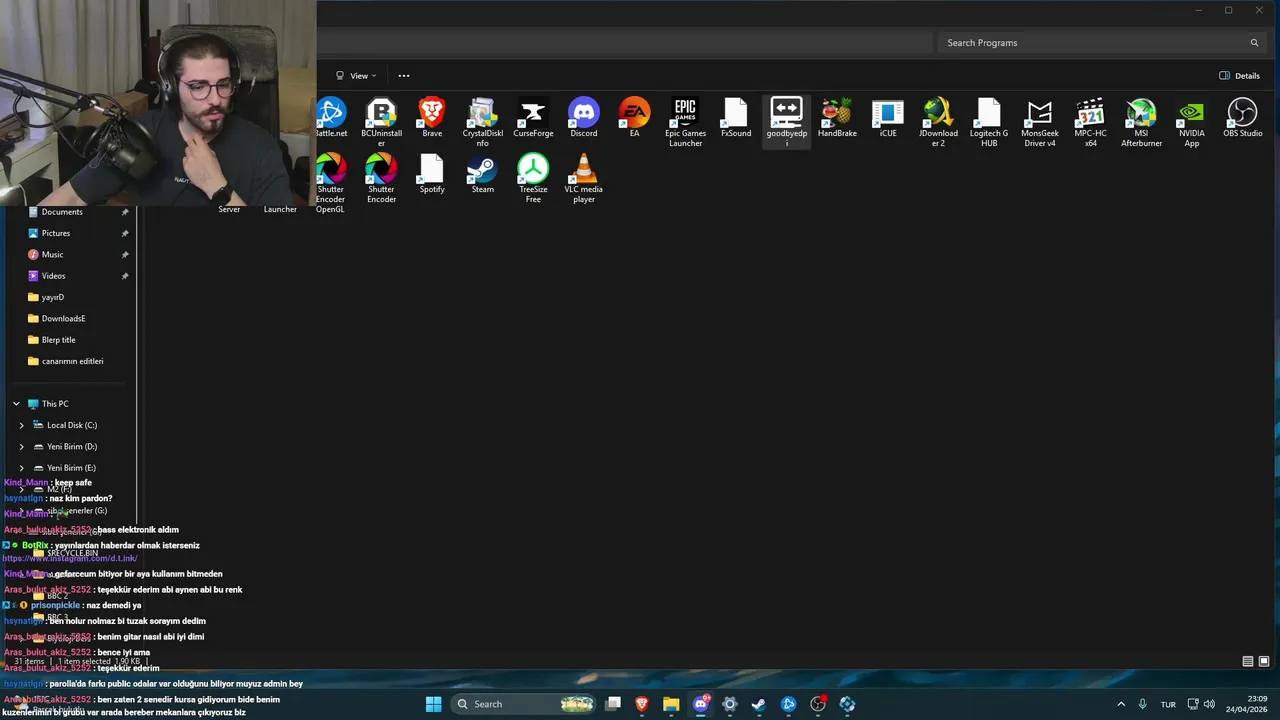Viewport: 1280px width, 720px height.
Task: Select Yeni Birim (D:) drive
Action: (x=72, y=447)
